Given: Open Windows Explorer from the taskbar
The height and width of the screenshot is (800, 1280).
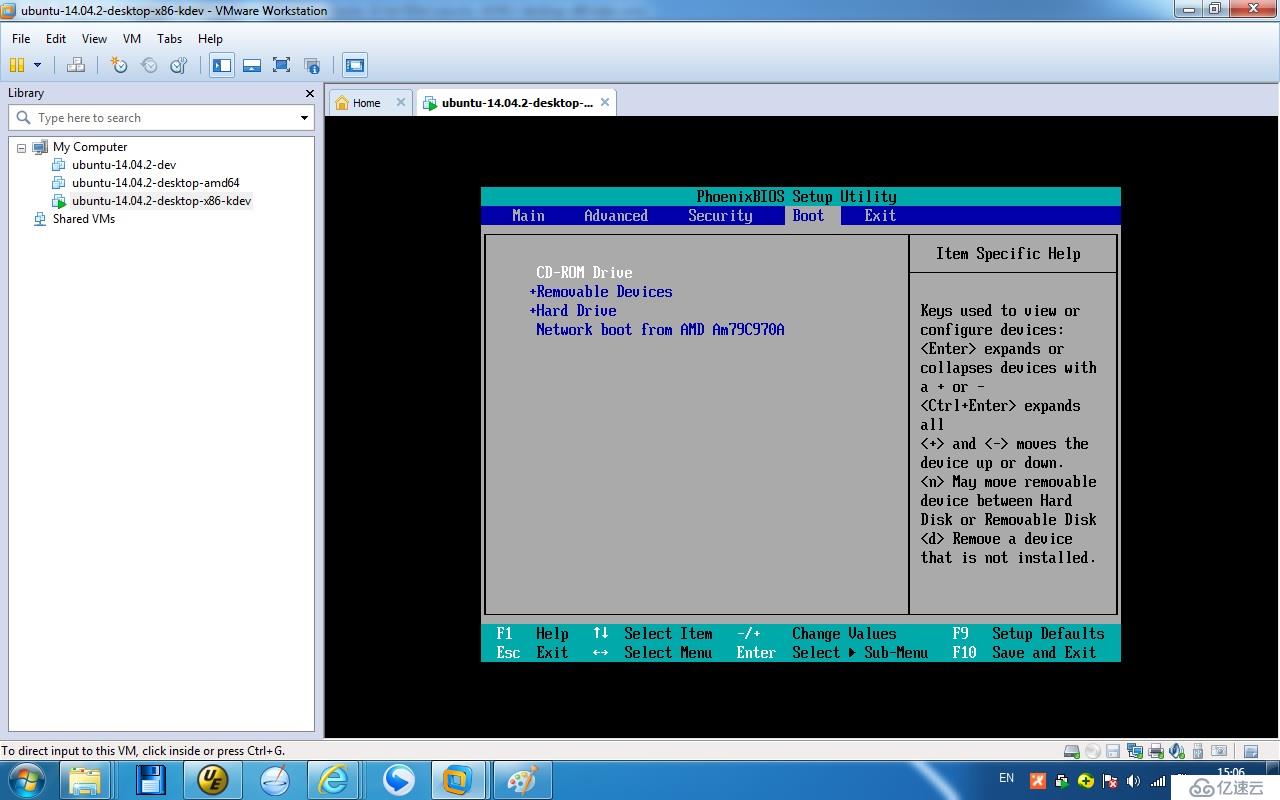Looking at the screenshot, I should [x=86, y=780].
